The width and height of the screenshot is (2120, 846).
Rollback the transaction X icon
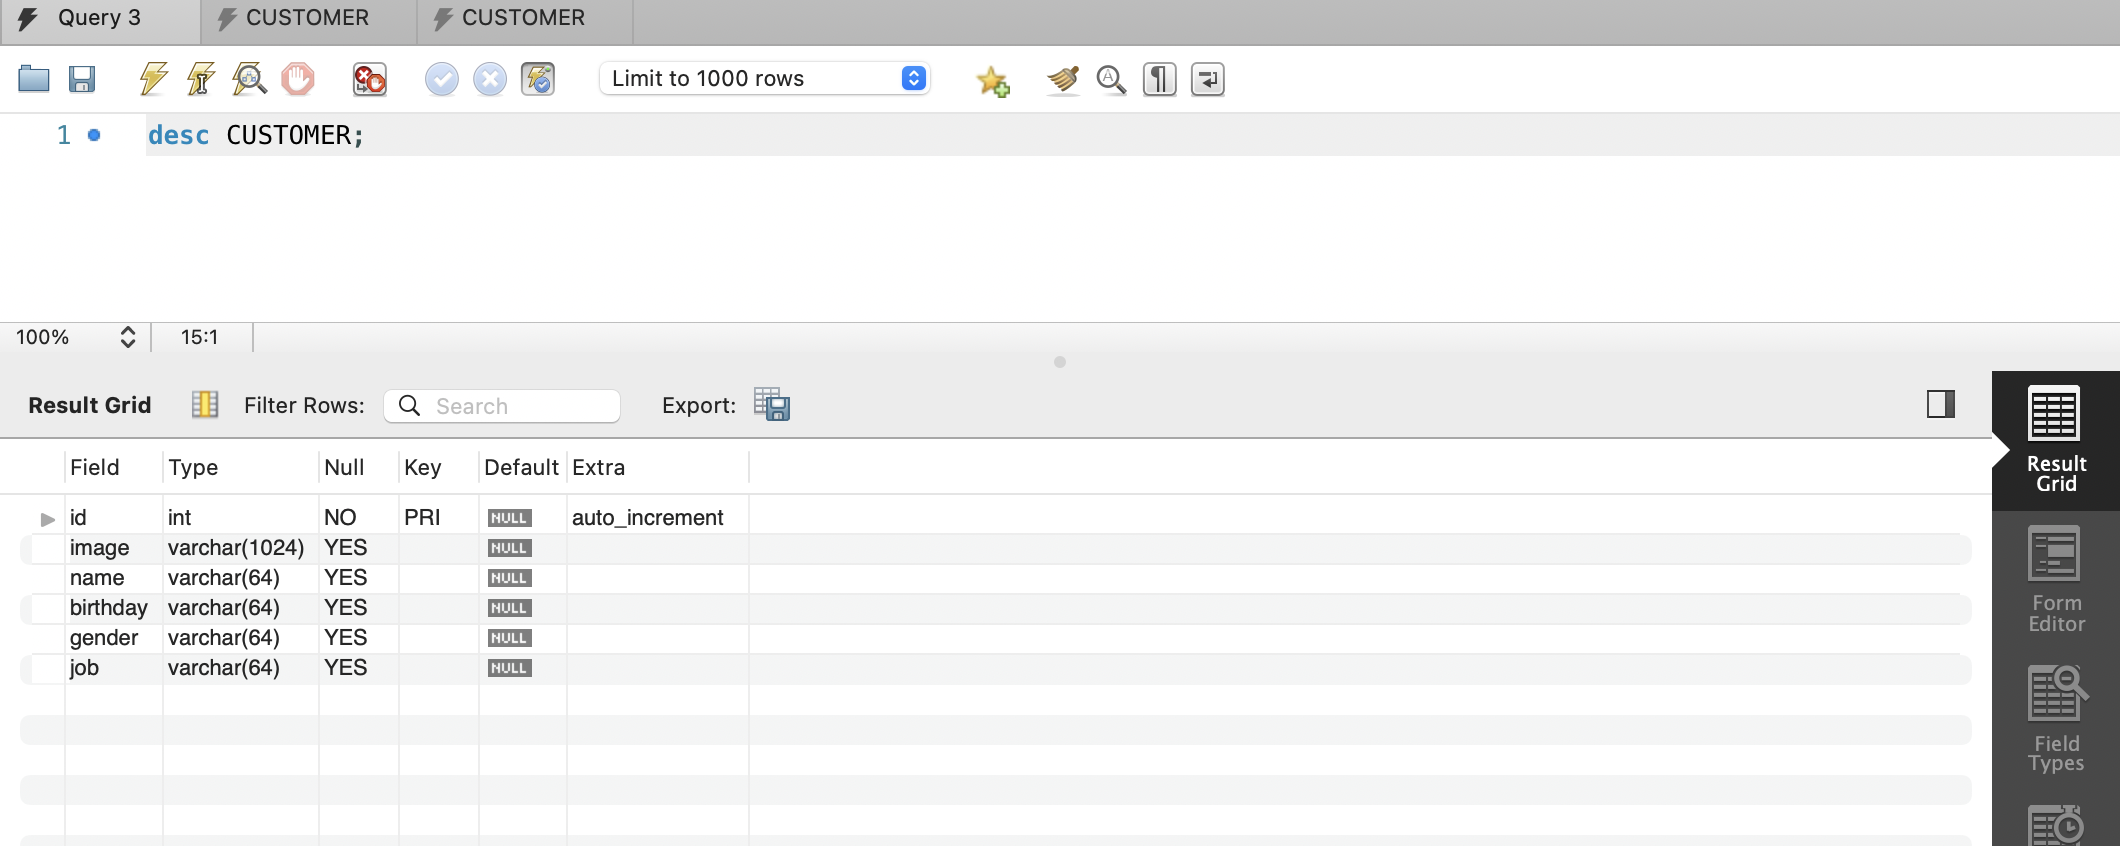click(x=490, y=78)
